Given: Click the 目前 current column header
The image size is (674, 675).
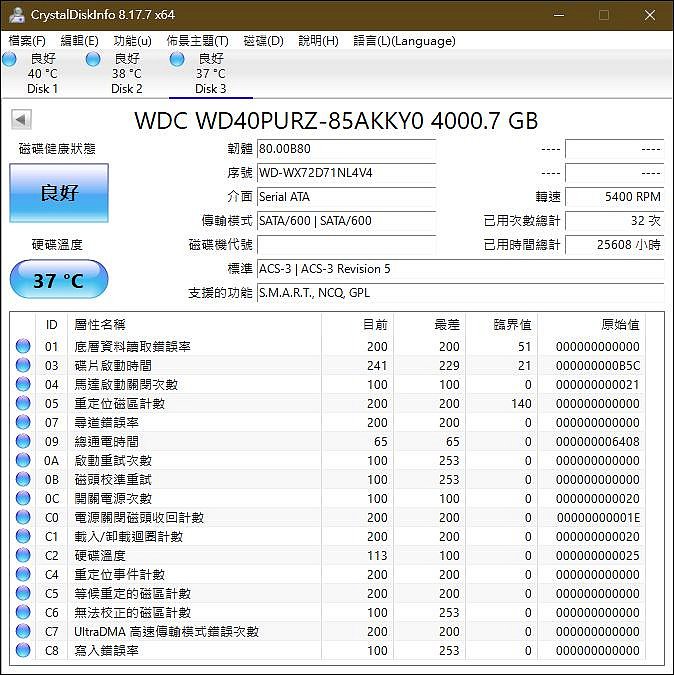Looking at the screenshot, I should [x=357, y=325].
